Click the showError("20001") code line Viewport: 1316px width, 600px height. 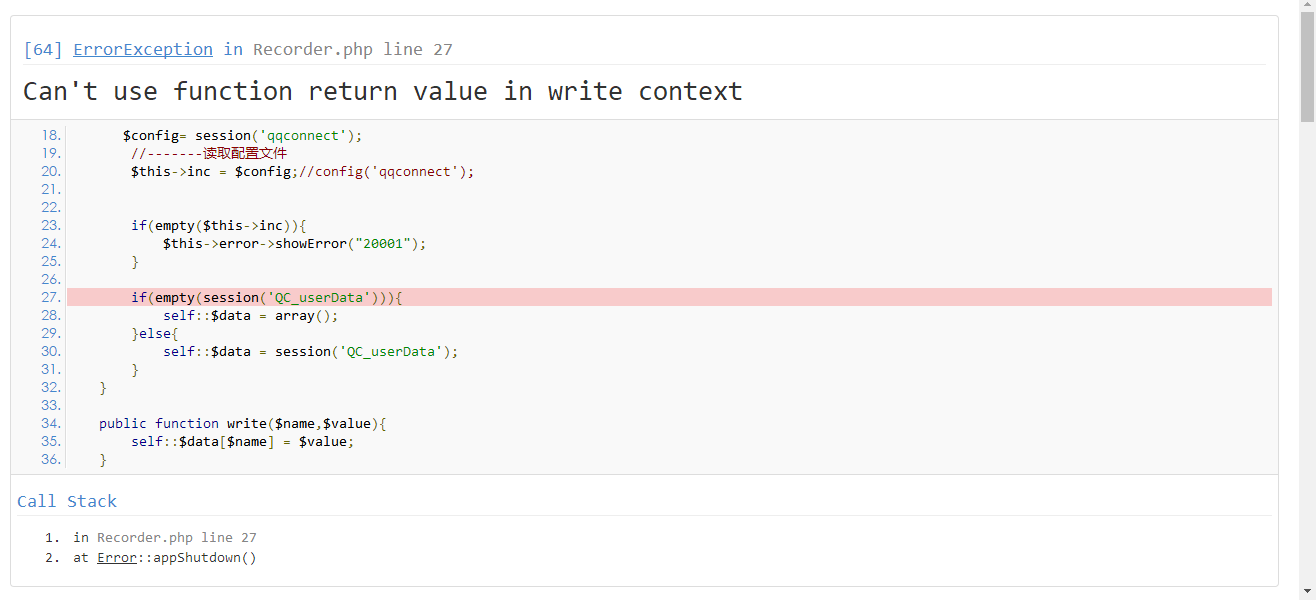(x=294, y=243)
